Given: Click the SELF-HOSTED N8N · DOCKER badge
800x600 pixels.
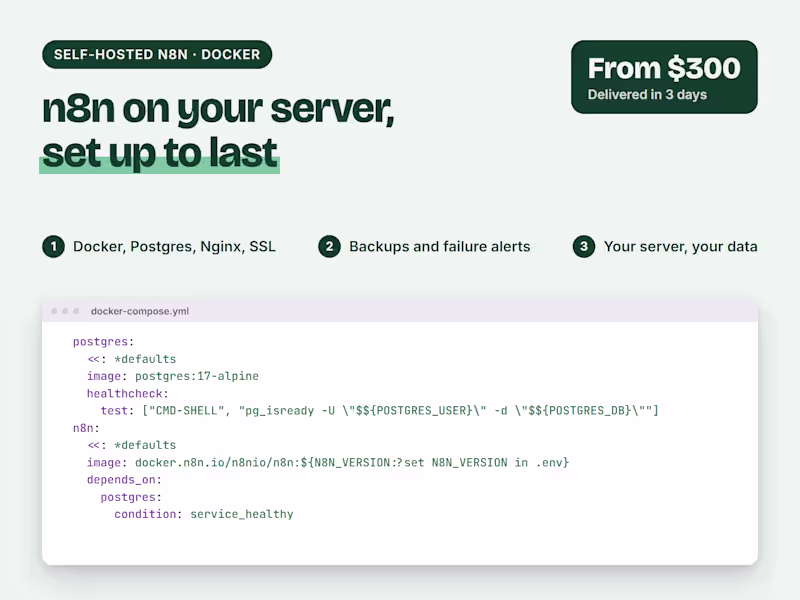Looking at the screenshot, I should click(x=157, y=55).
